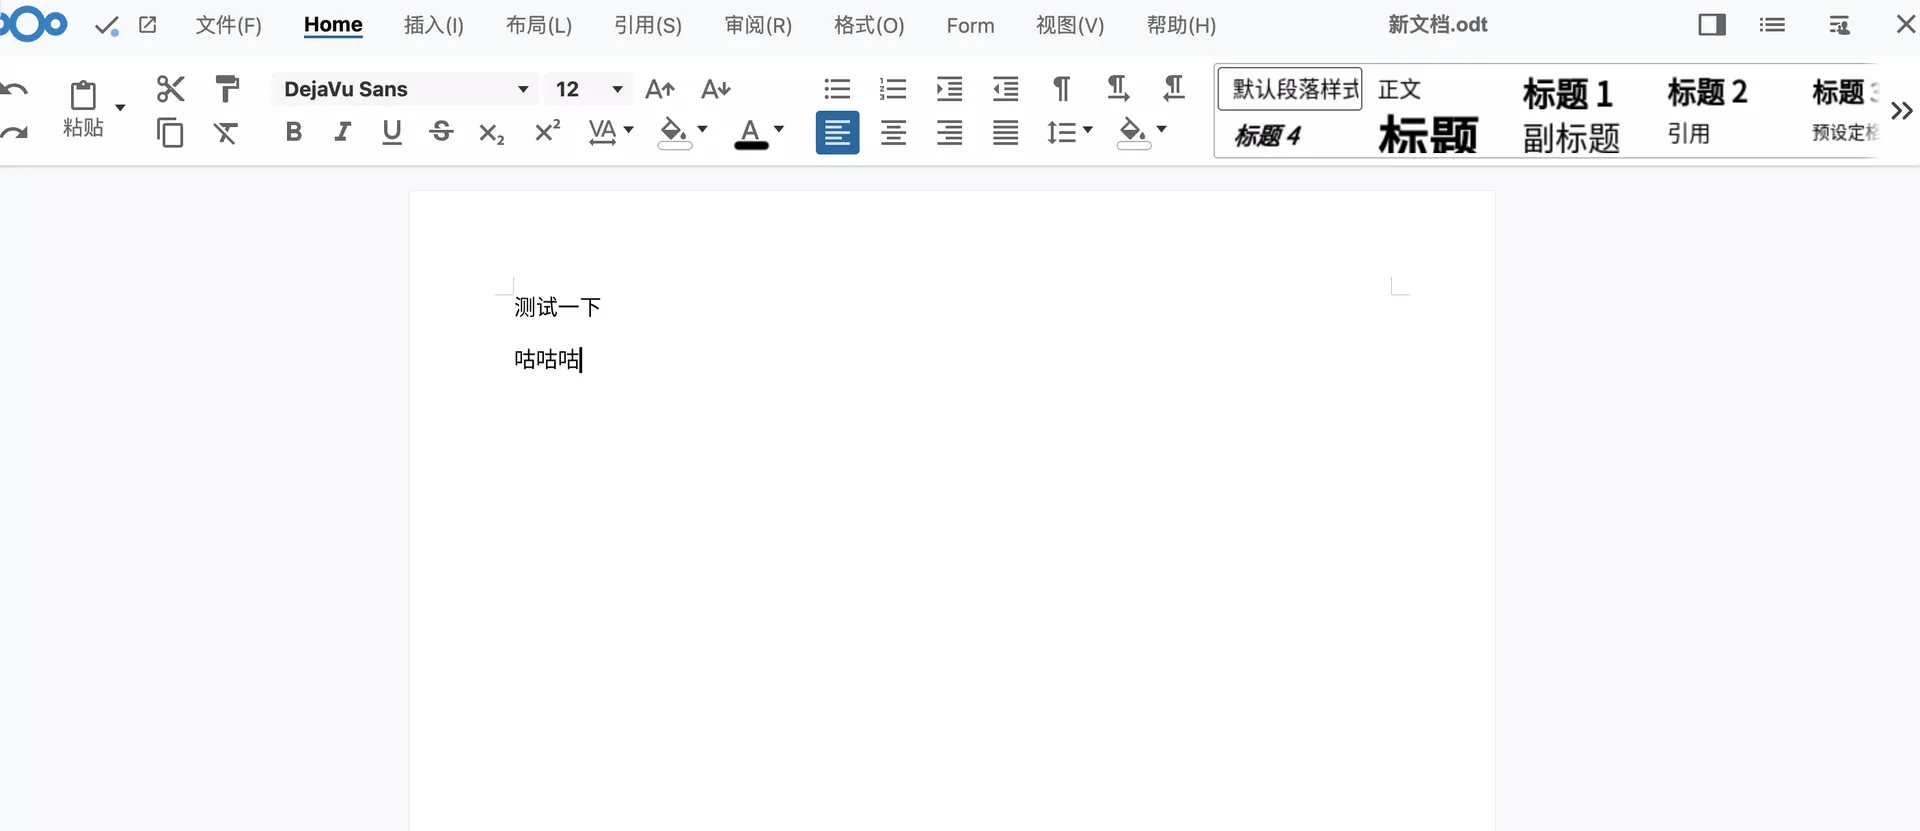1920x831 pixels.
Task: Click the Redo arrow icon
Action: click(14, 132)
